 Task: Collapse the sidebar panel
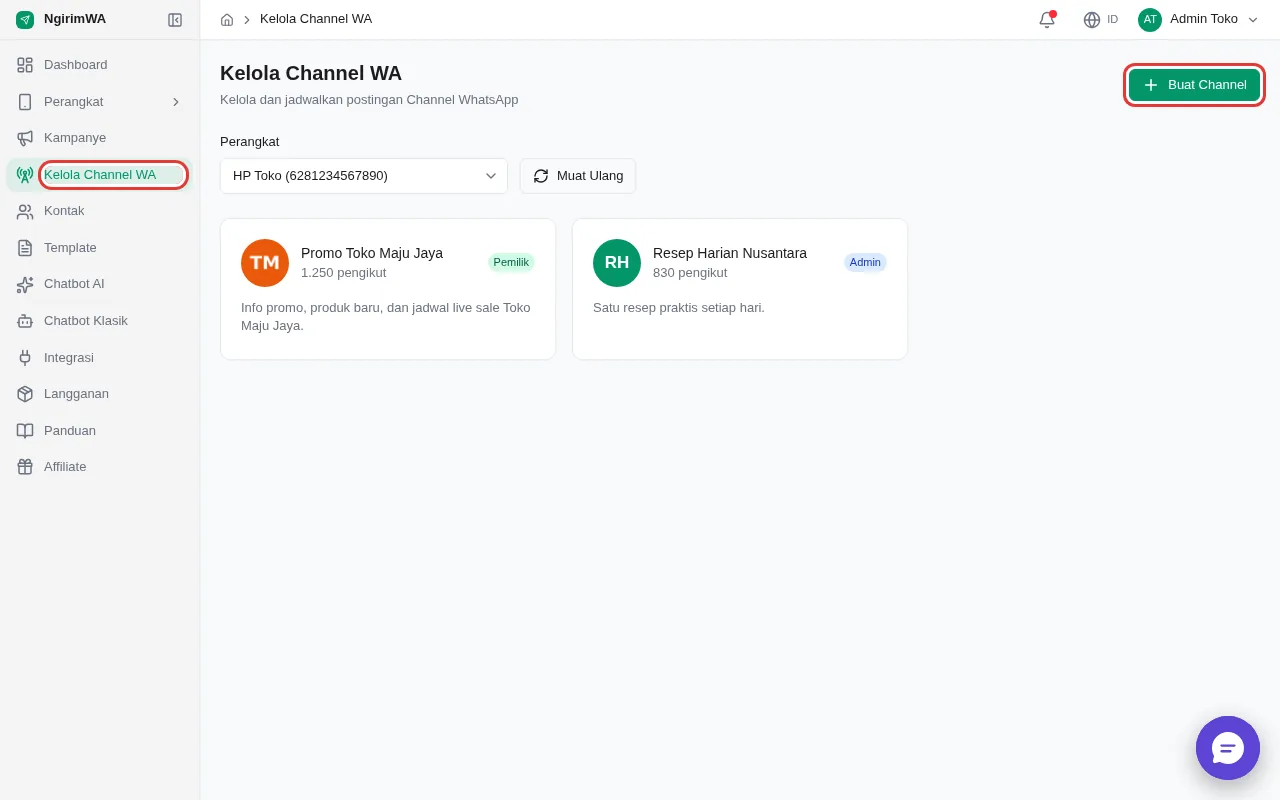[175, 19]
